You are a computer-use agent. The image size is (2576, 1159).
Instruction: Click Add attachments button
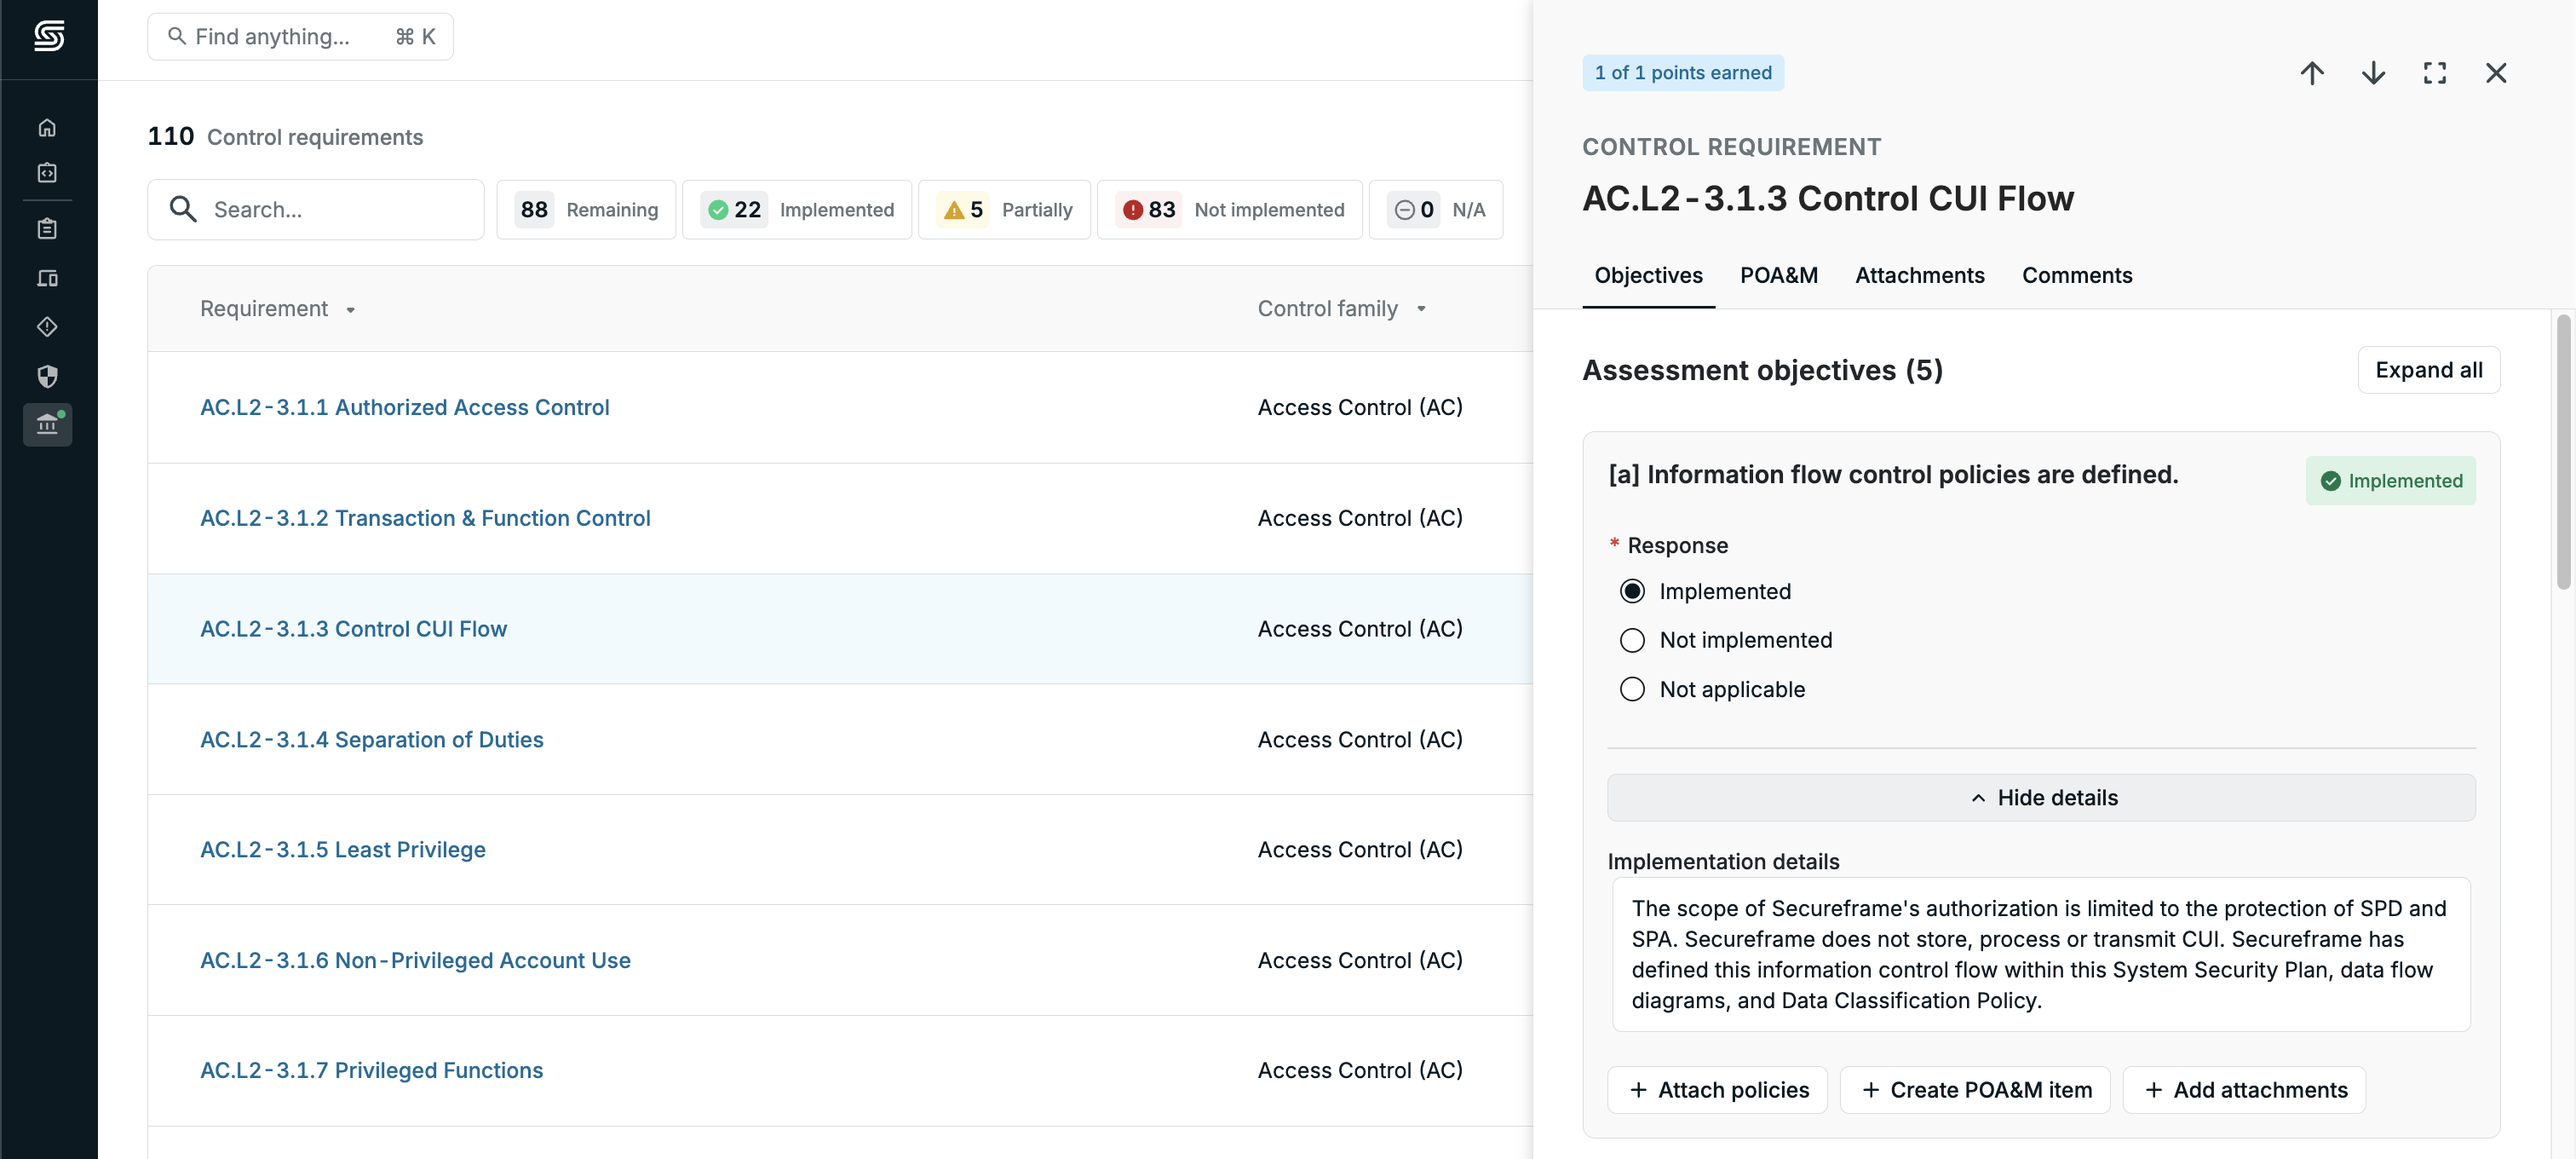pyautogui.click(x=2244, y=1090)
